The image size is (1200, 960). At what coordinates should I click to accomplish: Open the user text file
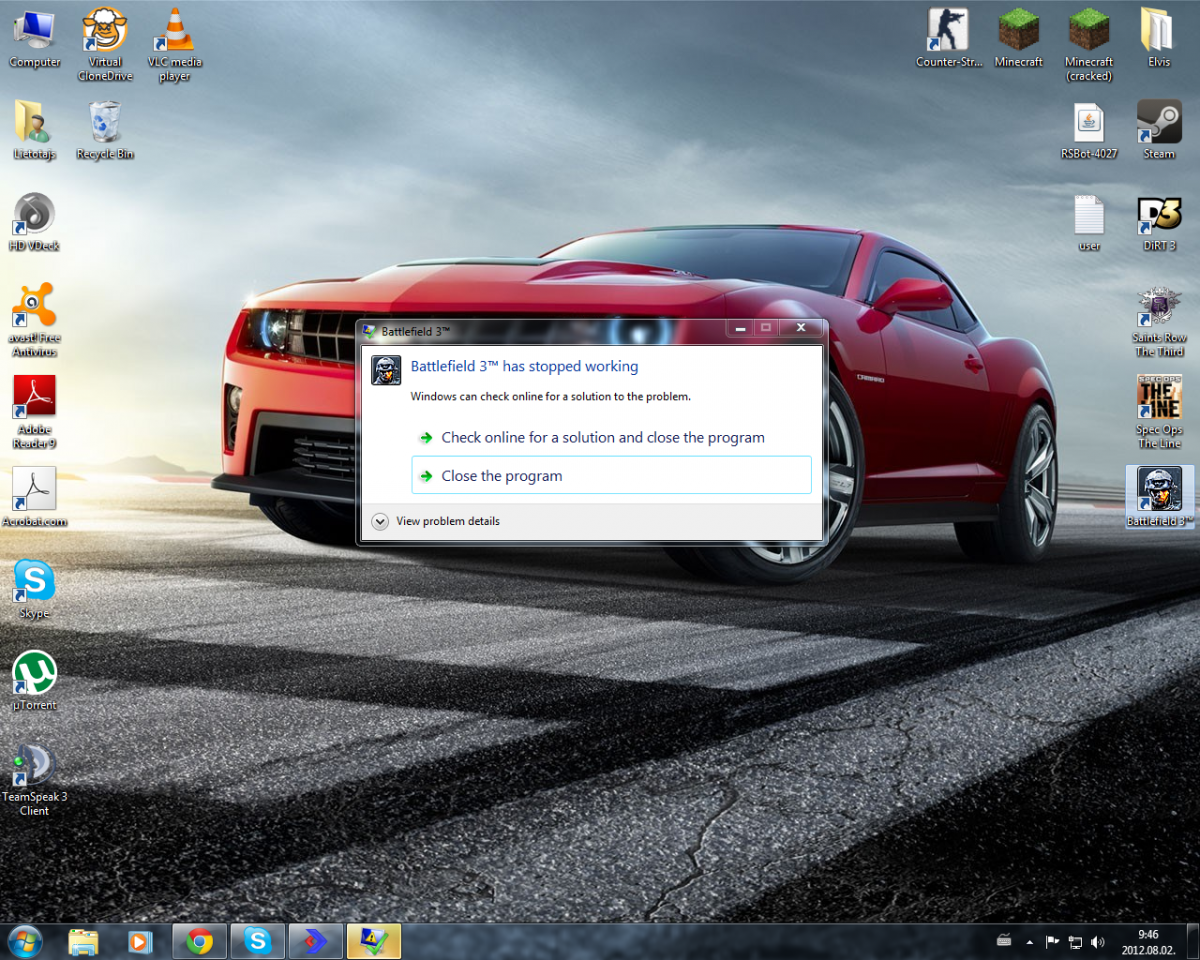click(1089, 222)
